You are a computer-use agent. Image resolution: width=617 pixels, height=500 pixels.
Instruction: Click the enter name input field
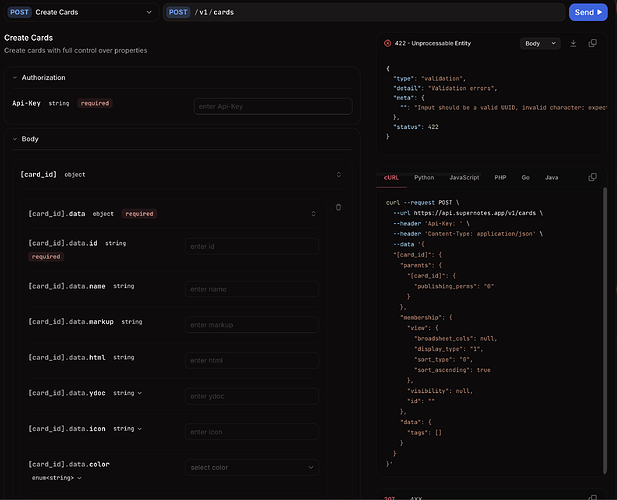252,289
